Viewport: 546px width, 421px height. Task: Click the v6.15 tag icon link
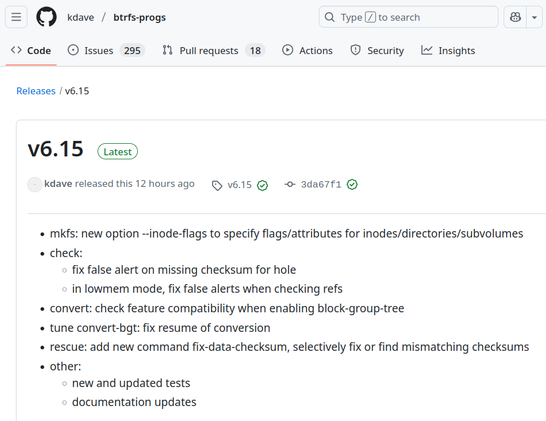pyautogui.click(x=217, y=186)
